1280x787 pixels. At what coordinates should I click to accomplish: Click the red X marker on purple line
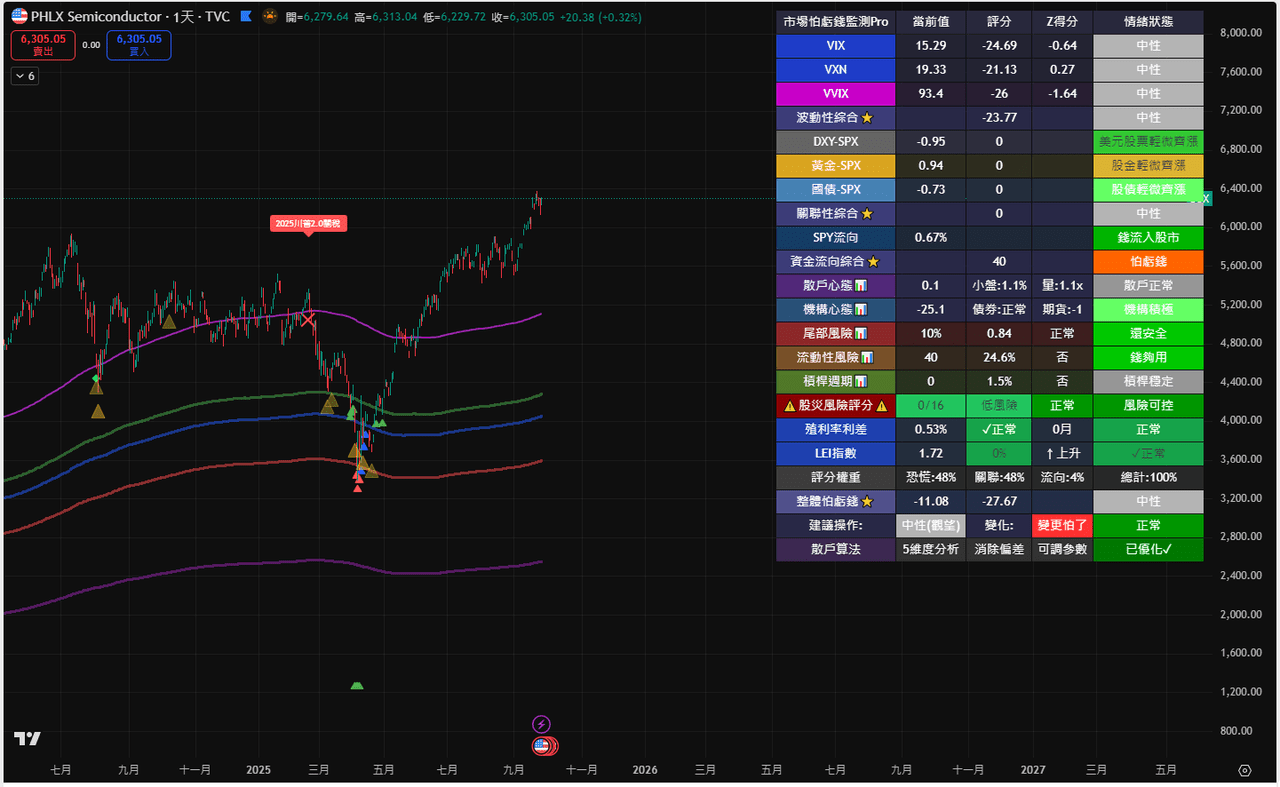307,319
